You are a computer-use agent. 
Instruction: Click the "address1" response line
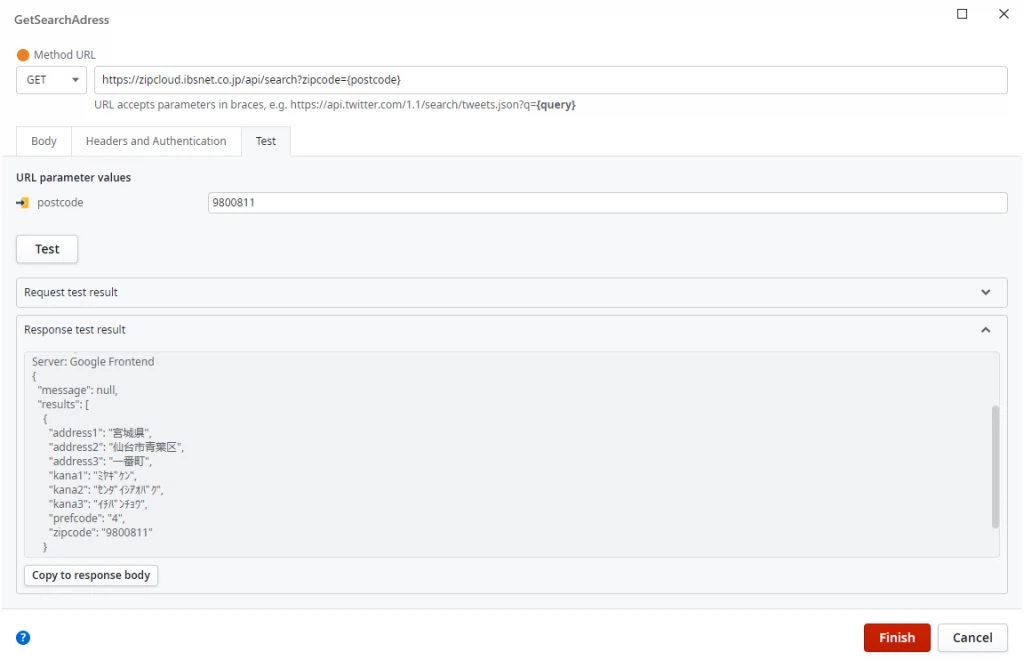tap(100, 432)
